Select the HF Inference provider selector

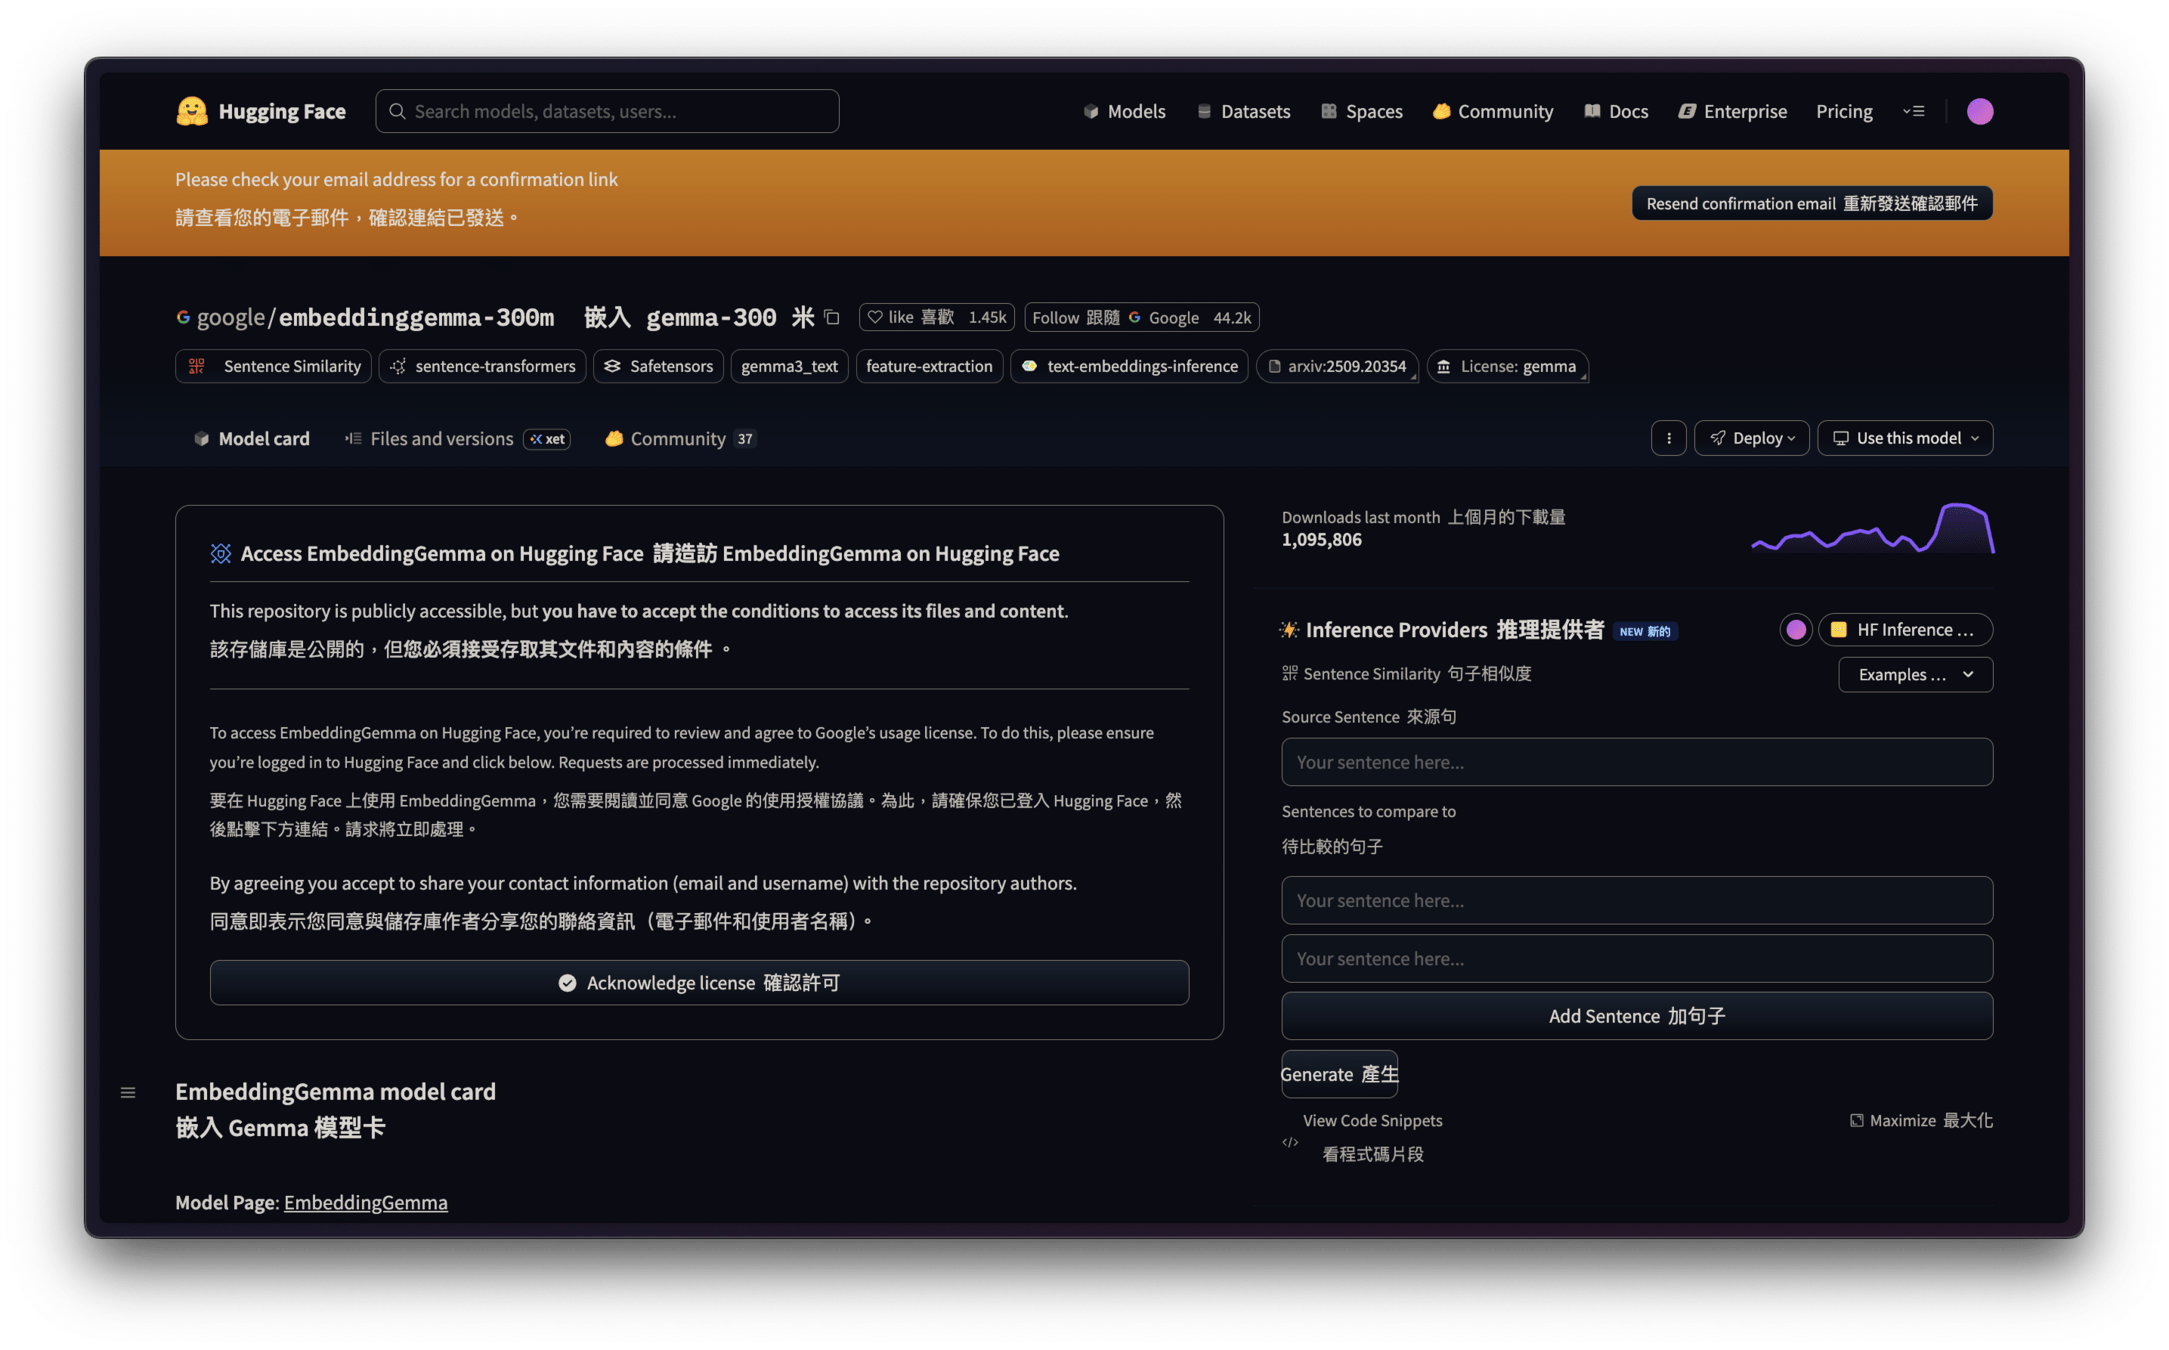point(1905,629)
